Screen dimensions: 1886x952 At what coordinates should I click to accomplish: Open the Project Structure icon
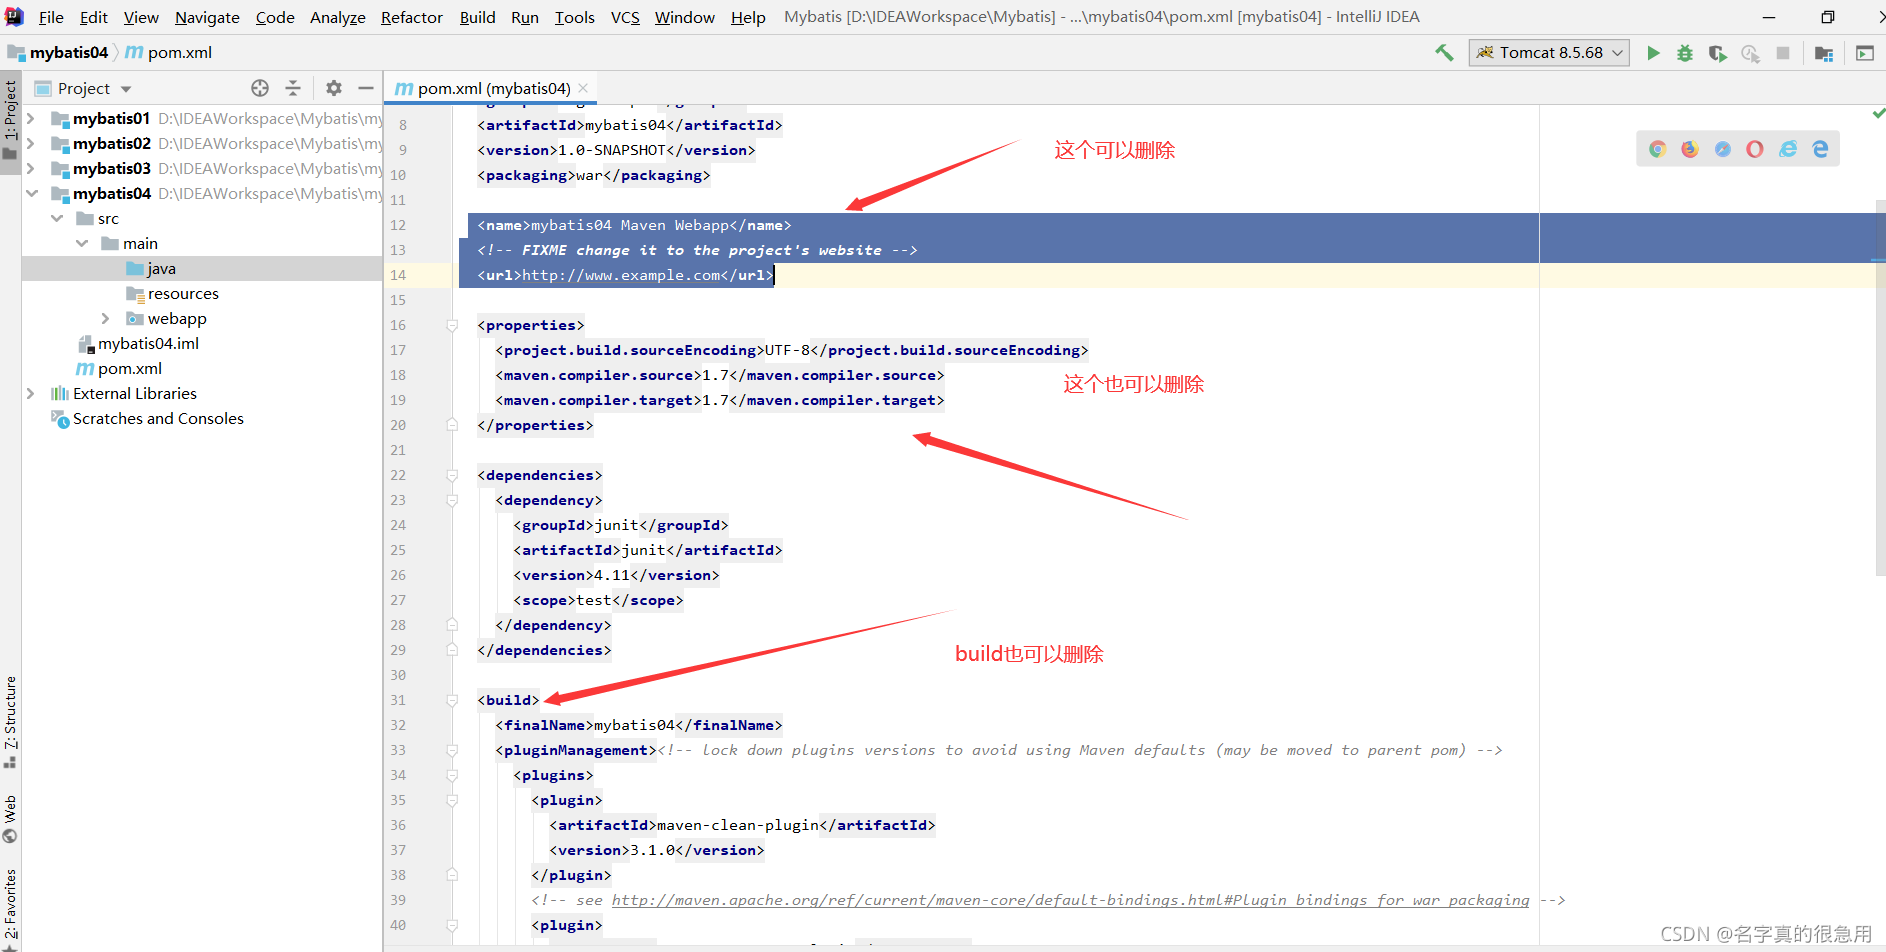pyautogui.click(x=1824, y=53)
